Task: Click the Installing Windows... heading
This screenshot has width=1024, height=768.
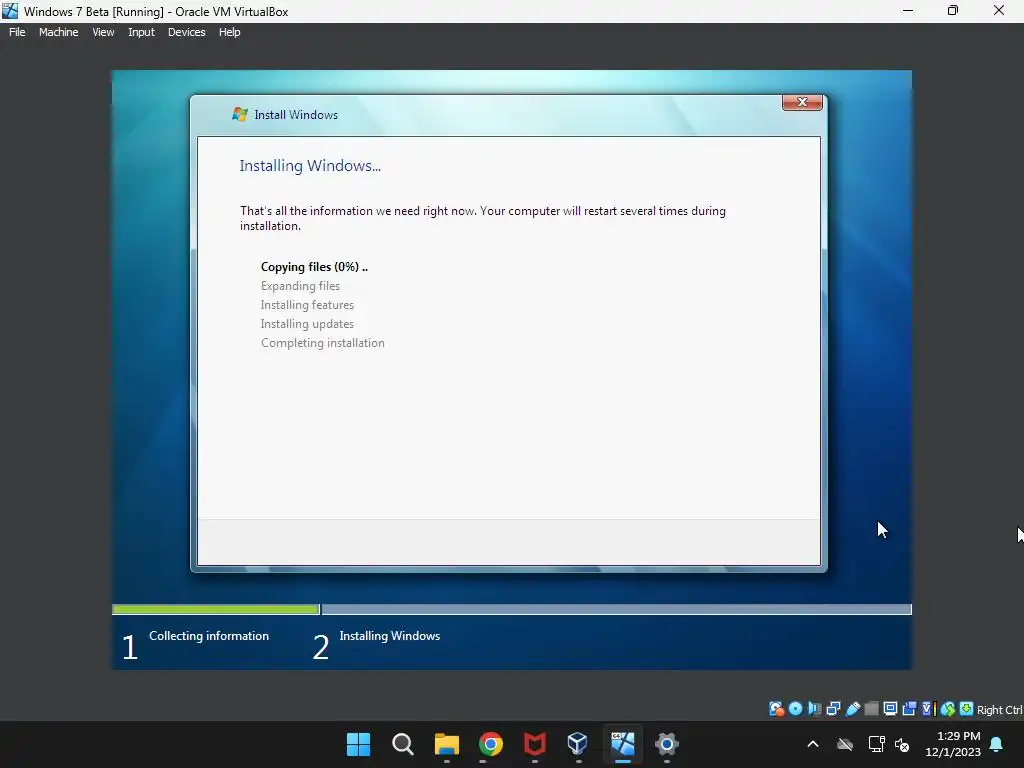Action: [310, 166]
